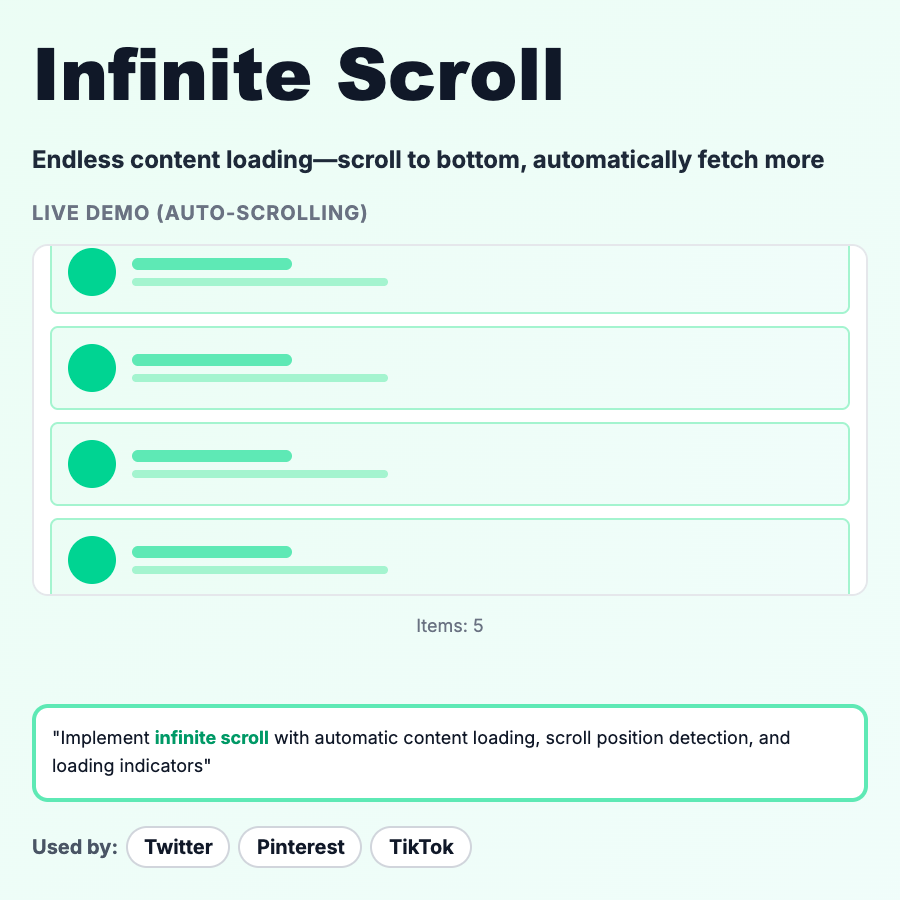Click the green avatar in the third list card
900x900 pixels.
(92, 464)
